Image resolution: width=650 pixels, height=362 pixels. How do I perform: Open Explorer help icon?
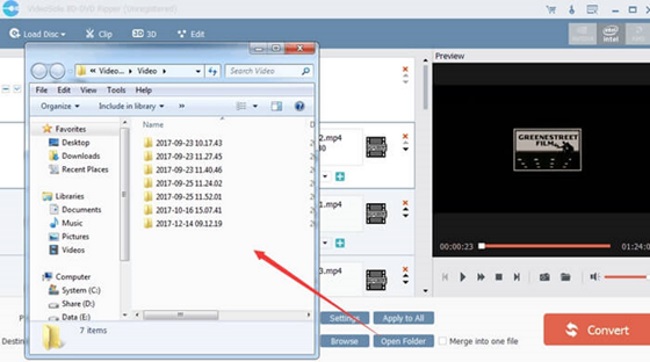299,106
